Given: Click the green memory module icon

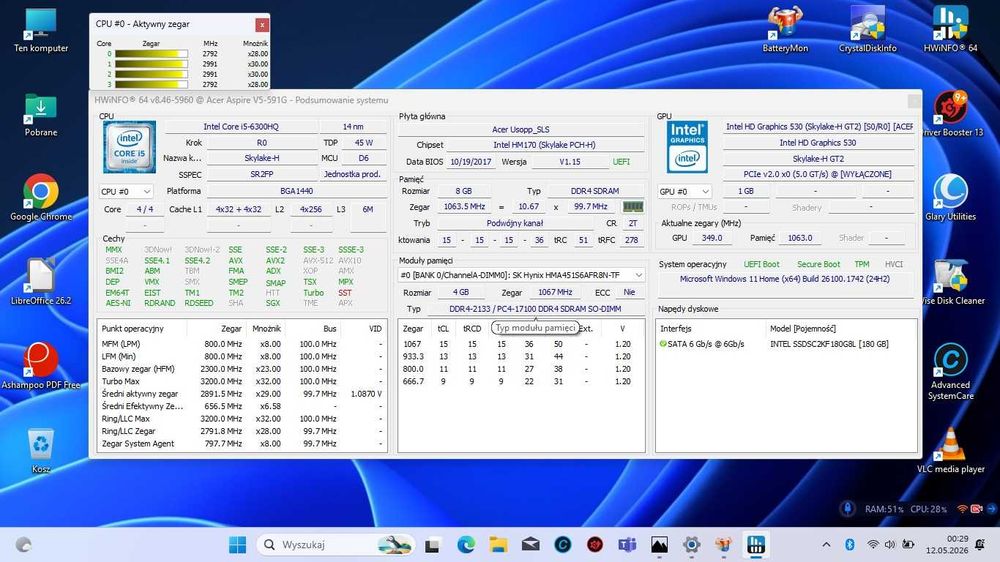Looking at the screenshot, I should (633, 207).
